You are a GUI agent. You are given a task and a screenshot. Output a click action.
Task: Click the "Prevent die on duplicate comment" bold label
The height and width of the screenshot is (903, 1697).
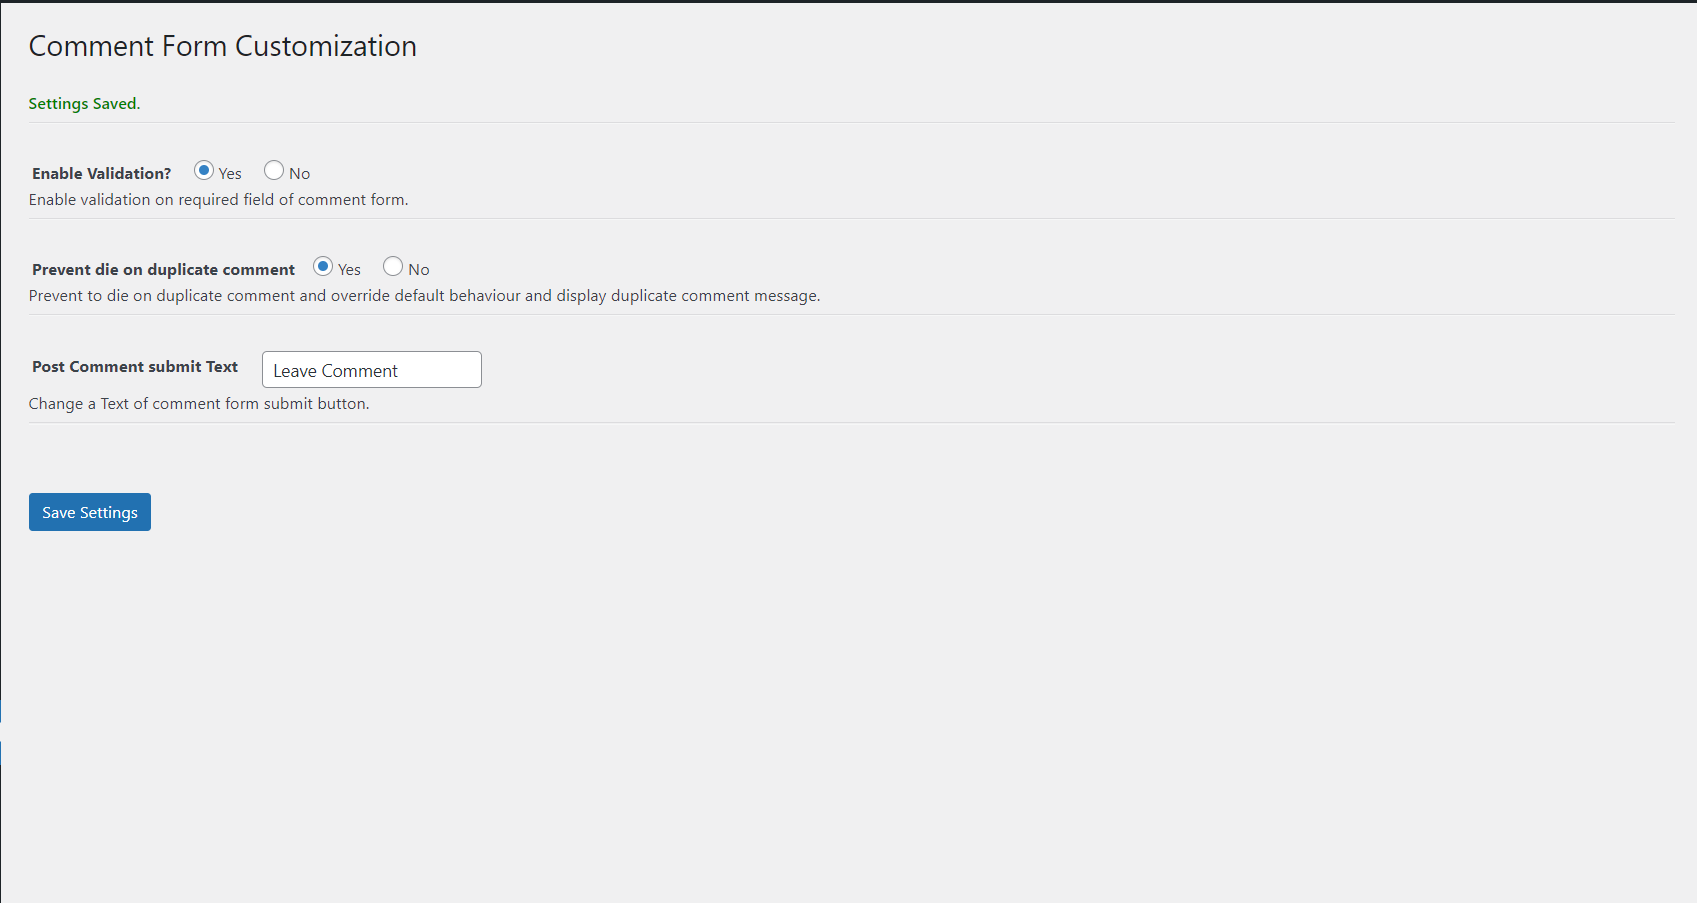click(163, 269)
